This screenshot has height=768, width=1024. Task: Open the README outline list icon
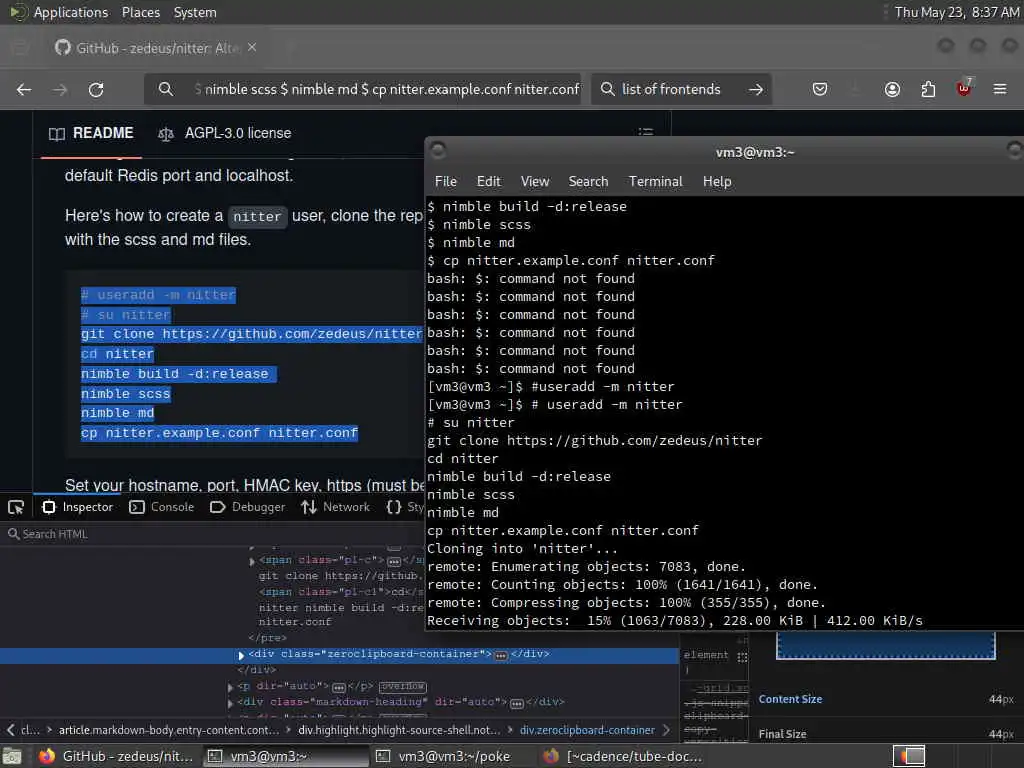[x=645, y=131]
